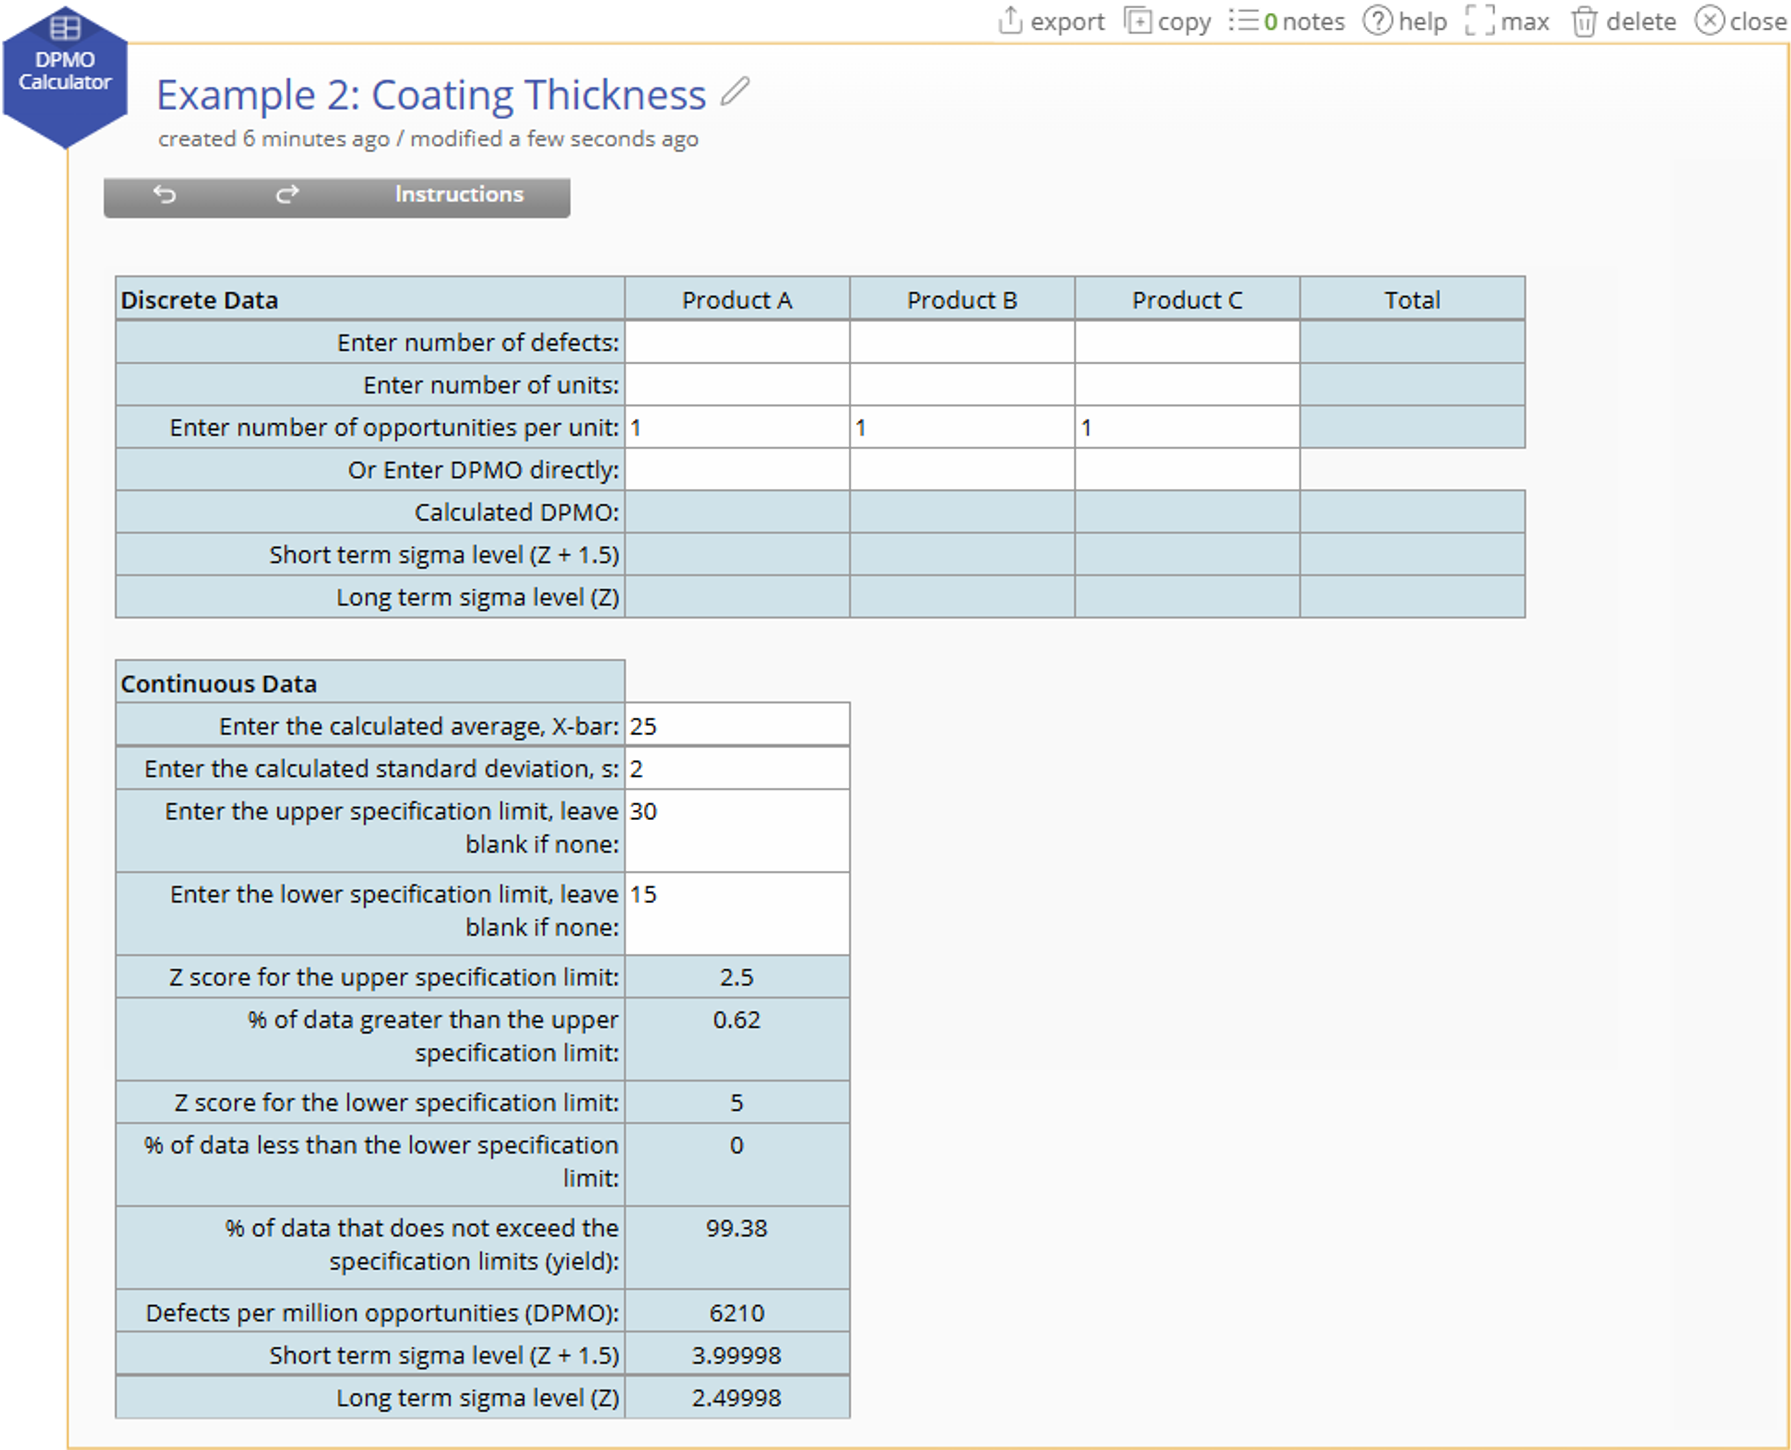Click the DPMO value 6210

[737, 1313]
